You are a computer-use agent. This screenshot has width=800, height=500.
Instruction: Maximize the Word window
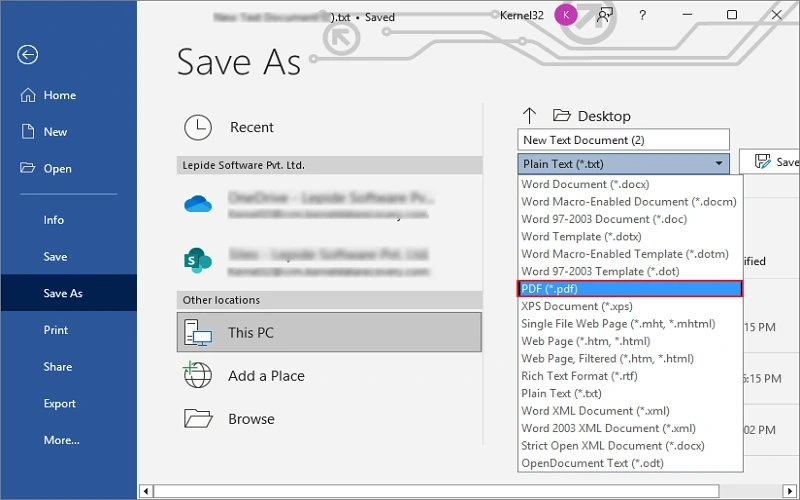click(x=732, y=15)
